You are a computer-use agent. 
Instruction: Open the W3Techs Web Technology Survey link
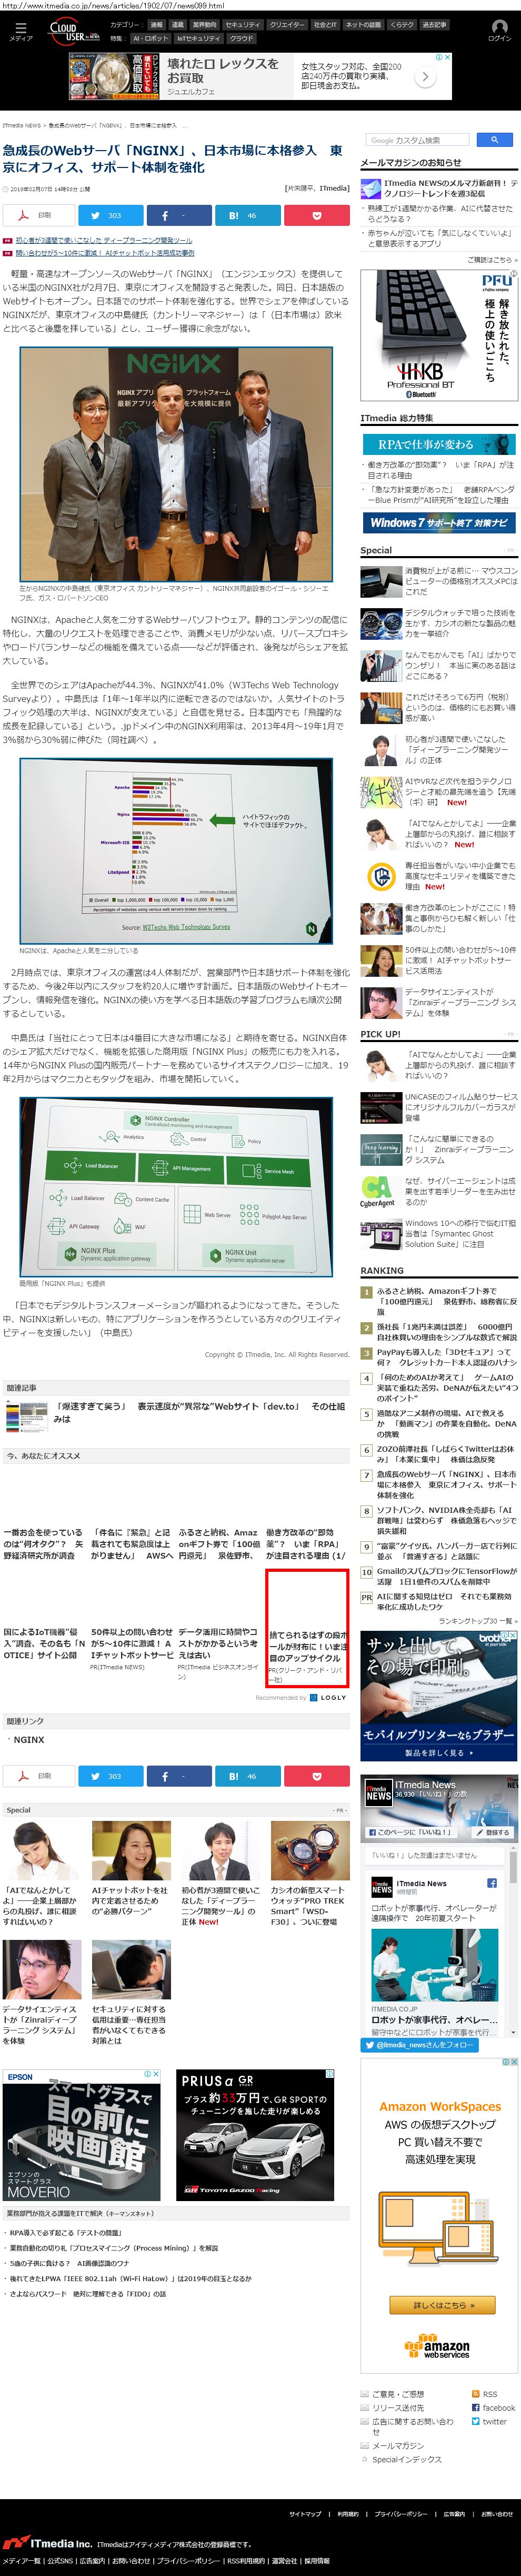click(187, 927)
